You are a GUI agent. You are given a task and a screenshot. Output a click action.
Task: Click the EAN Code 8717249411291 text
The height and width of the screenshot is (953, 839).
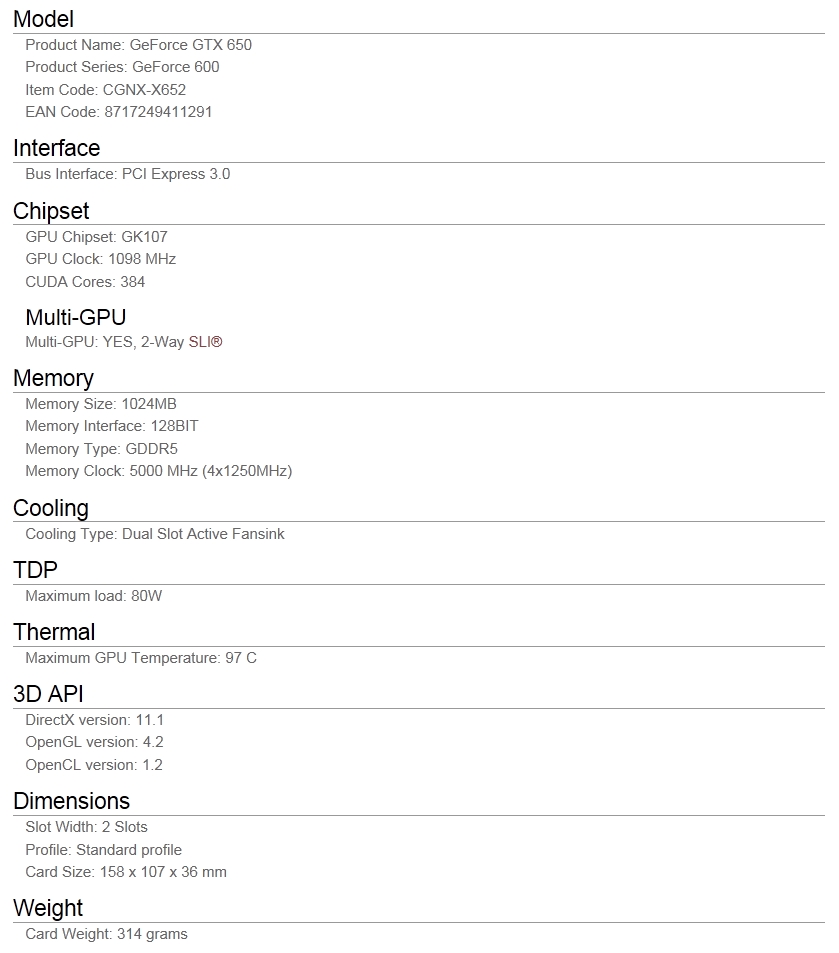coord(119,112)
